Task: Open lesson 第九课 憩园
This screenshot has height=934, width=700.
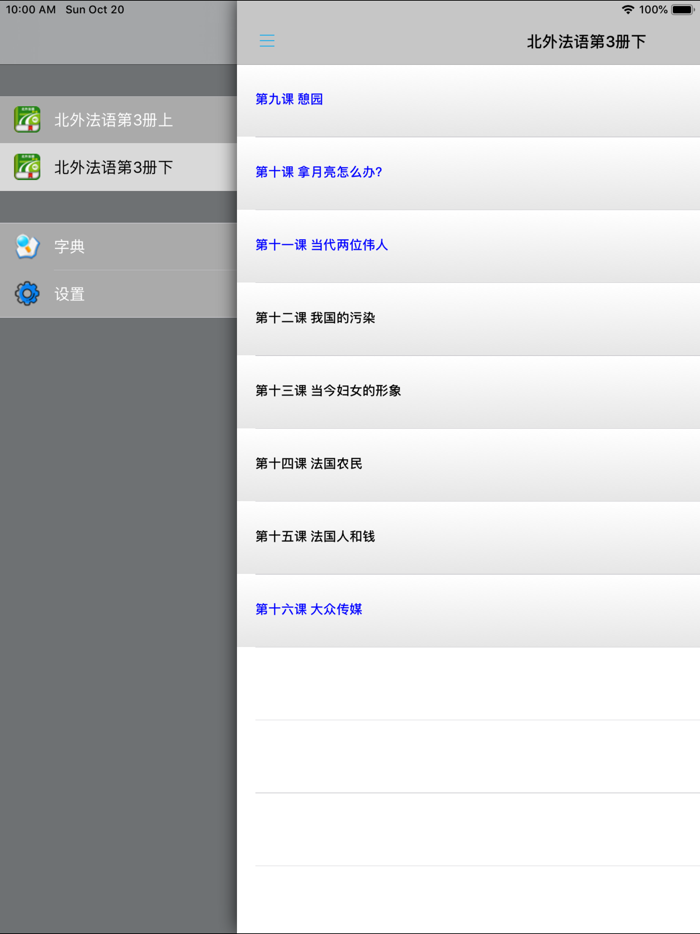Action: pyautogui.click(x=289, y=99)
